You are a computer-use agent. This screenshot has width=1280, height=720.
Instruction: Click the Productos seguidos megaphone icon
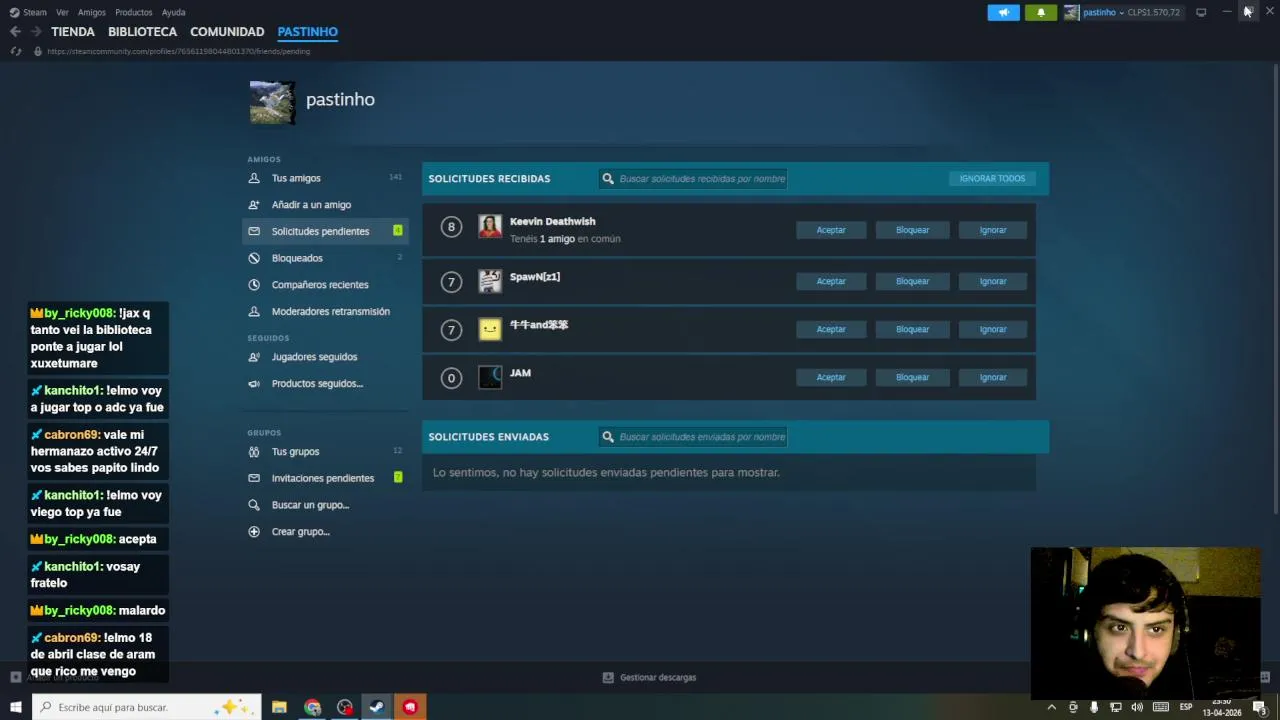coord(254,384)
